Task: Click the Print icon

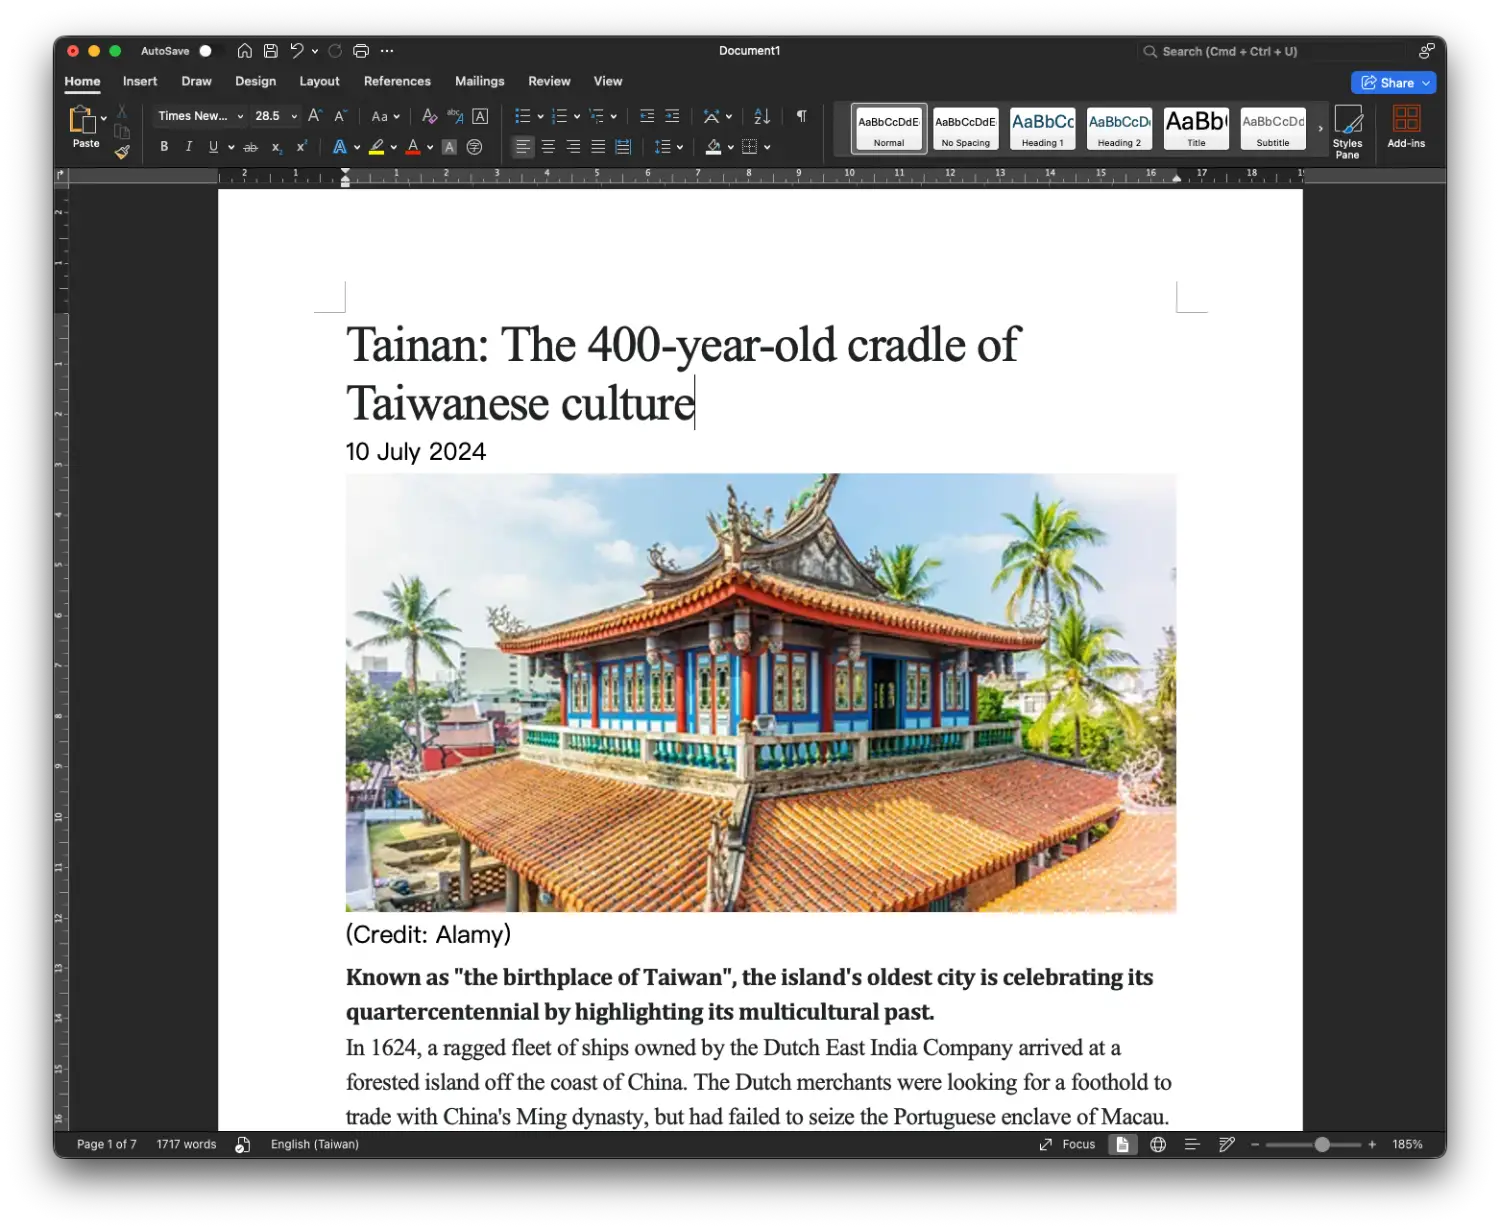Action: (x=361, y=51)
